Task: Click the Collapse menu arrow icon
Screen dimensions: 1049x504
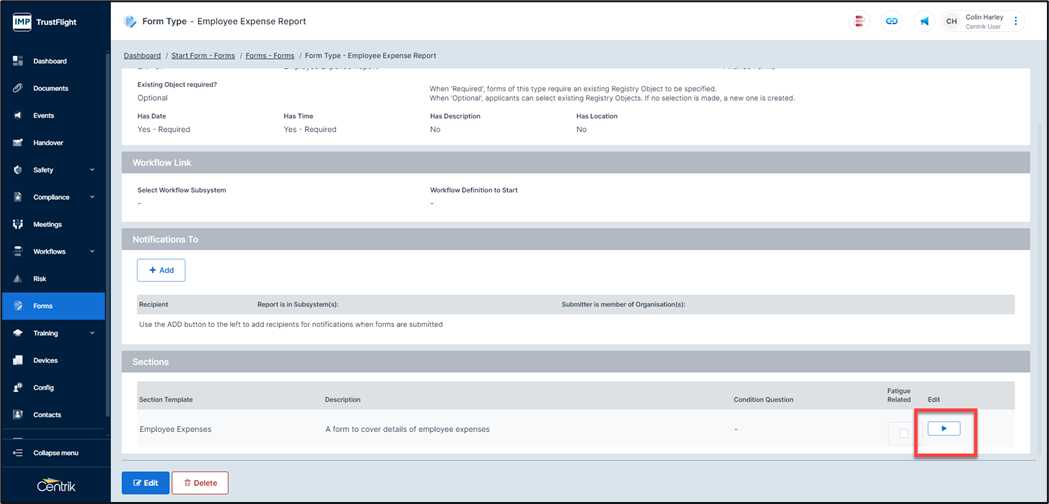Action: [x=18, y=453]
